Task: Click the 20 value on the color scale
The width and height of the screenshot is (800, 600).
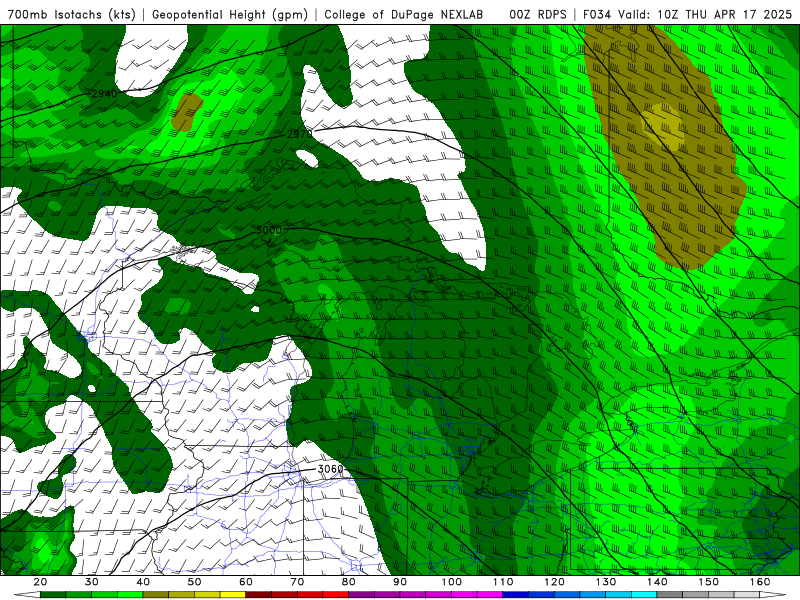Action: tap(40, 582)
